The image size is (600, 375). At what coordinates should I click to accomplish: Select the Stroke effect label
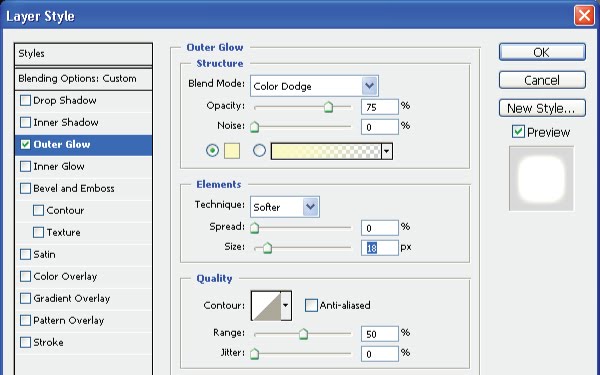pos(48,342)
